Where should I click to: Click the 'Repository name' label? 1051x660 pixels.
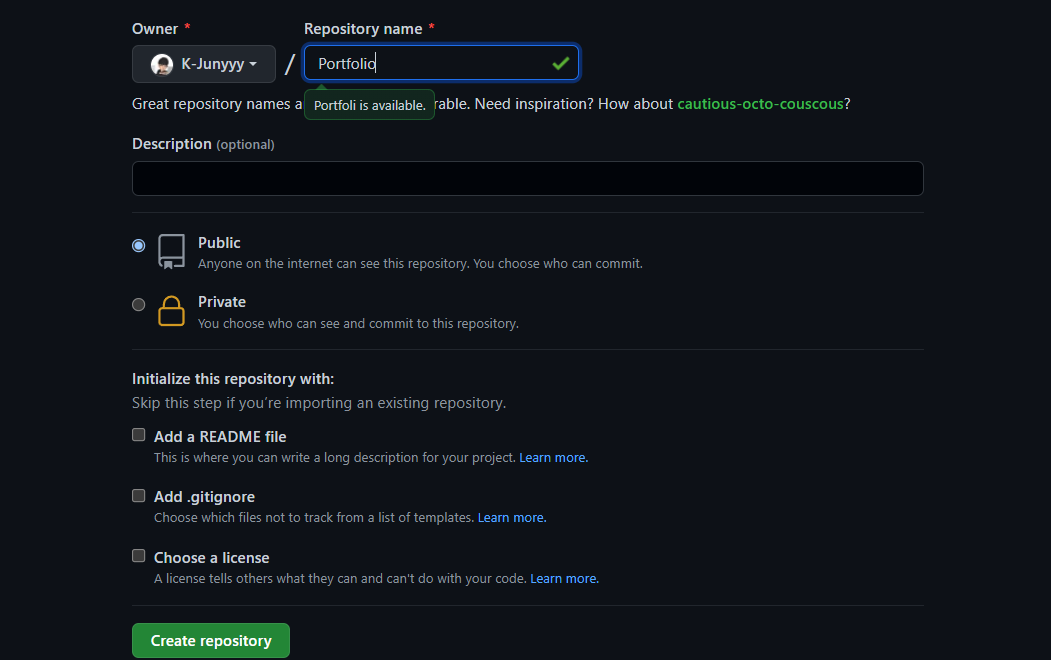(363, 29)
